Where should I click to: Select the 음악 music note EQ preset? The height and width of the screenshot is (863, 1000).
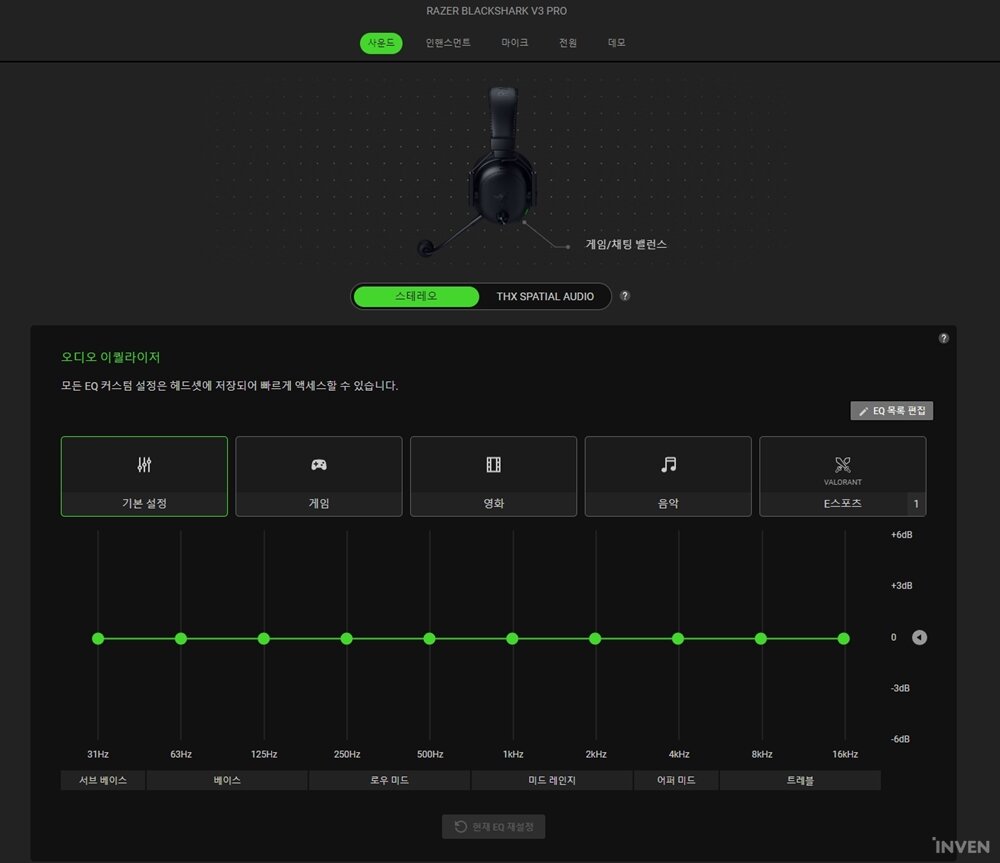click(x=668, y=476)
